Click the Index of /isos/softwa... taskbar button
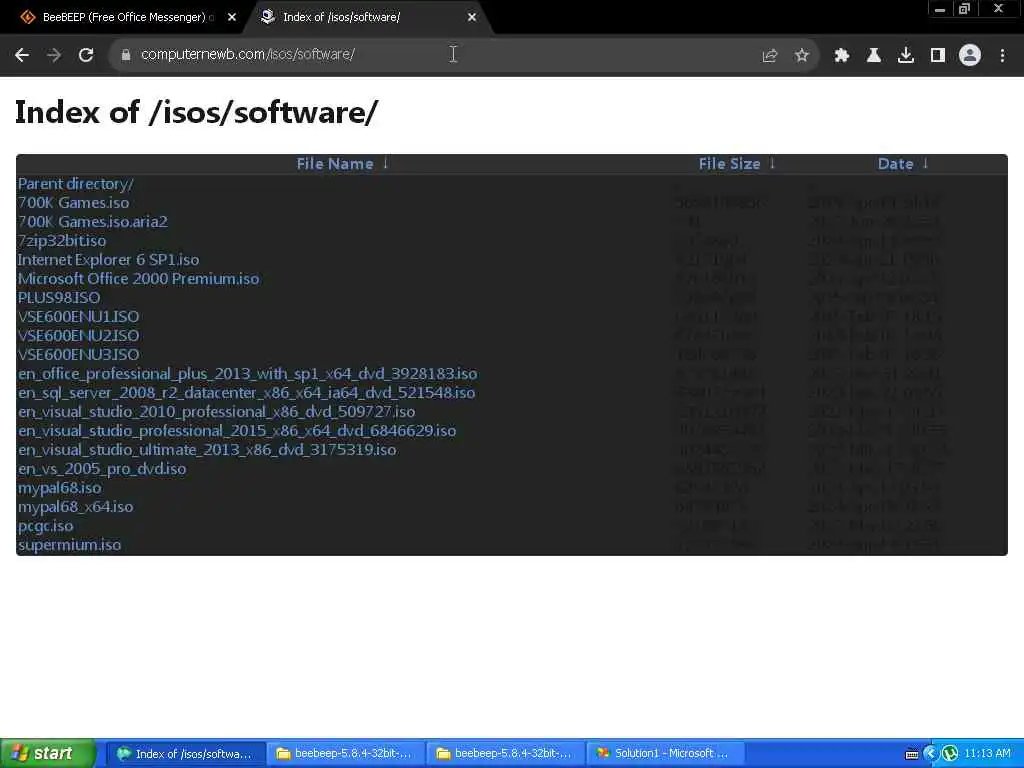 185,754
